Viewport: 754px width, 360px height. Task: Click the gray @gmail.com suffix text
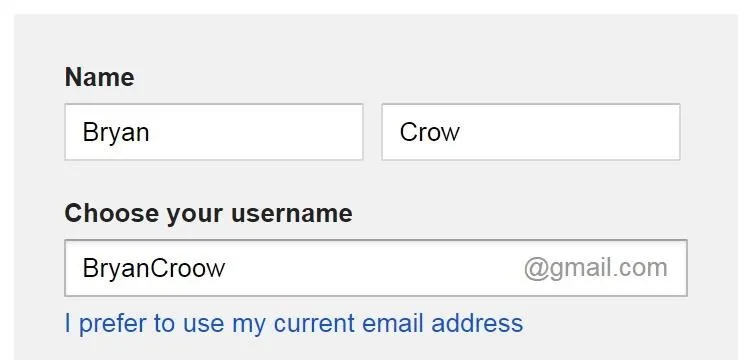(x=596, y=268)
